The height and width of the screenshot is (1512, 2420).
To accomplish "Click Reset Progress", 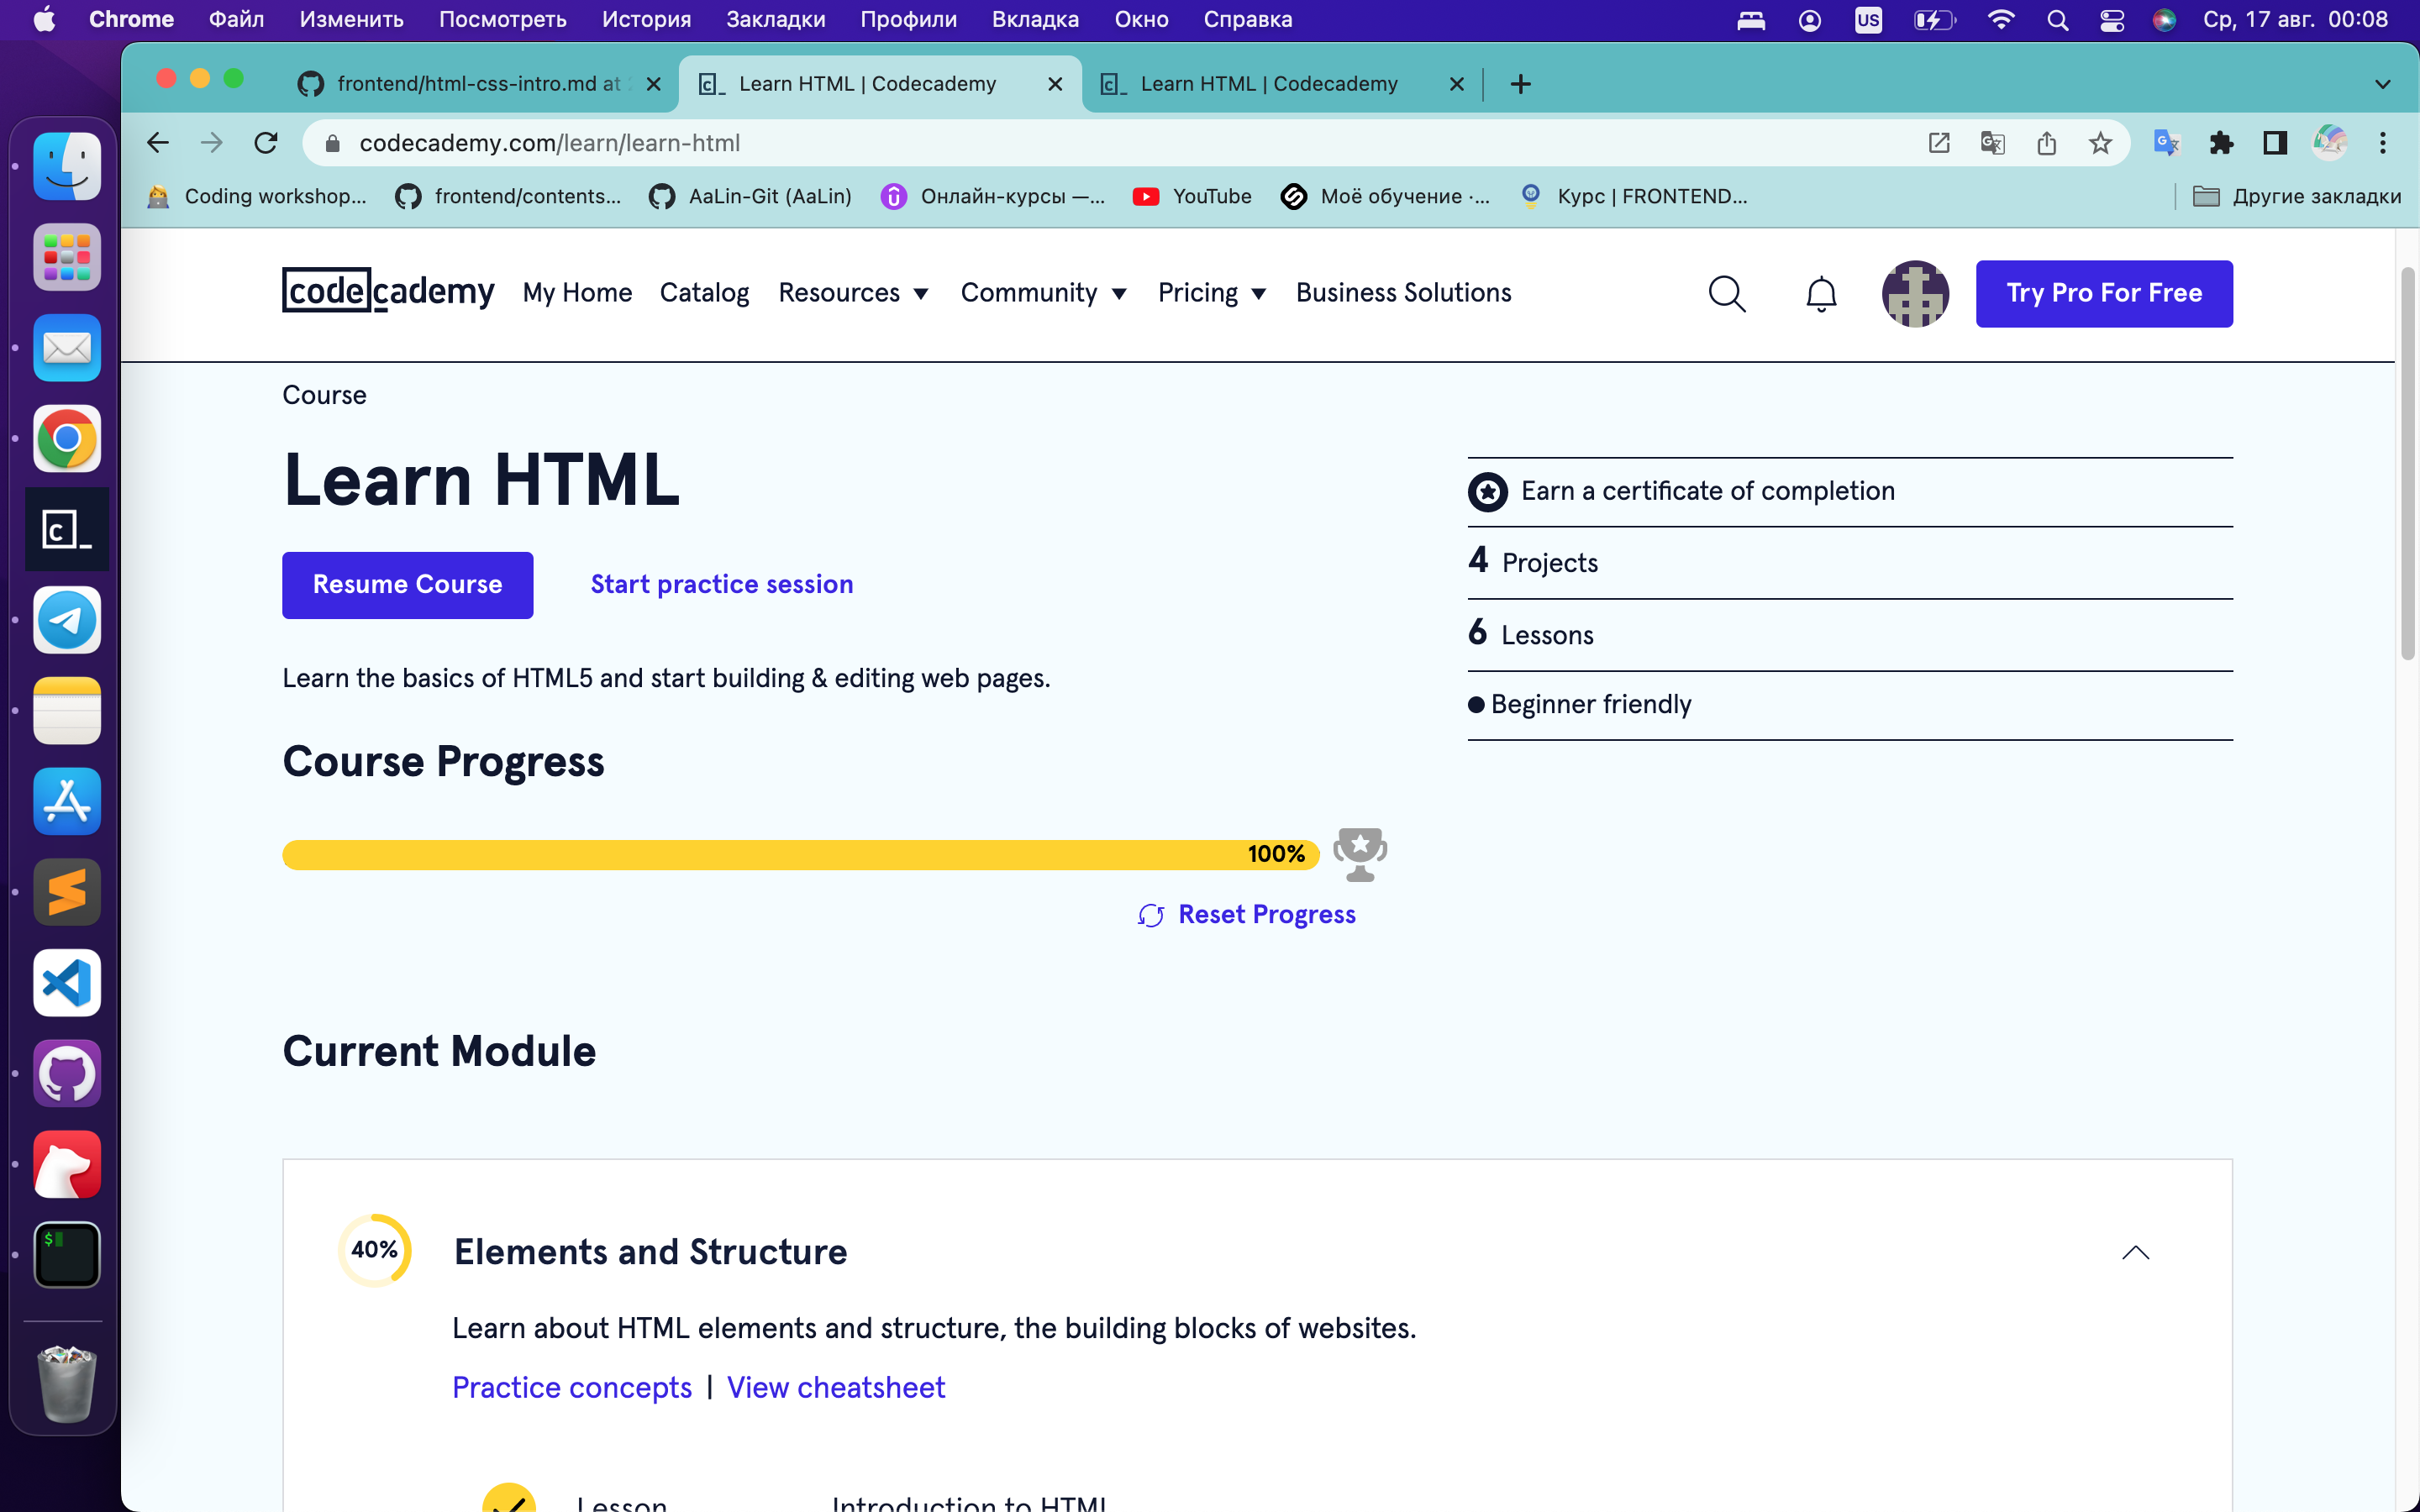I will (1246, 915).
